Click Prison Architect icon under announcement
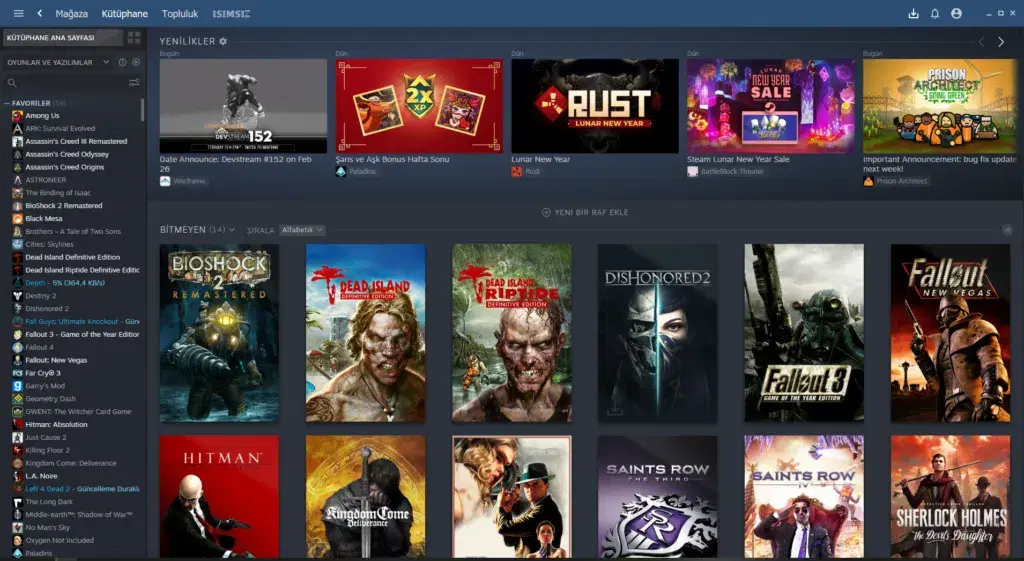1024x561 pixels. point(869,181)
